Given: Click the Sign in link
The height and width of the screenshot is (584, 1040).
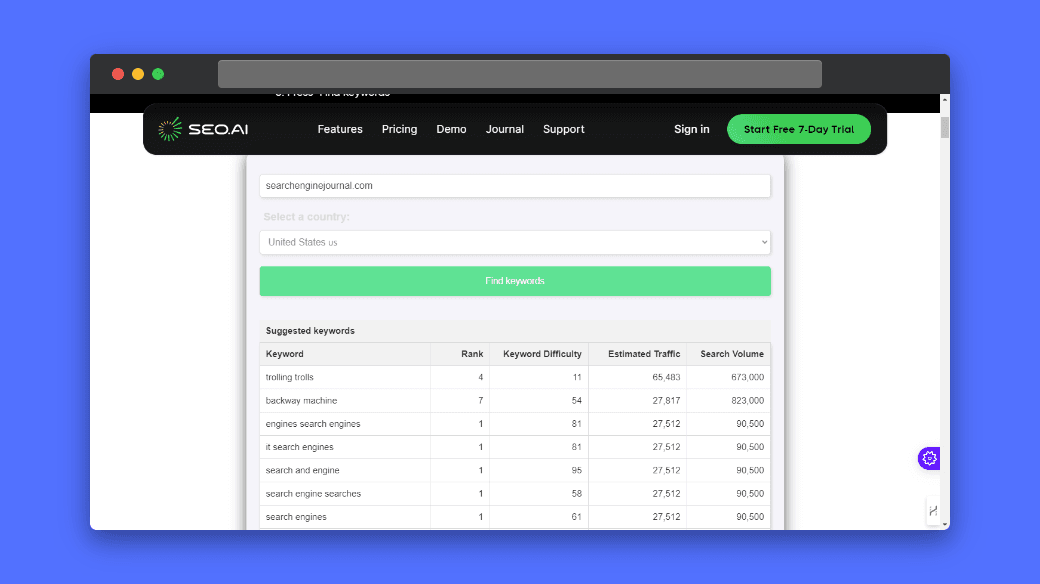Looking at the screenshot, I should coord(692,129).
